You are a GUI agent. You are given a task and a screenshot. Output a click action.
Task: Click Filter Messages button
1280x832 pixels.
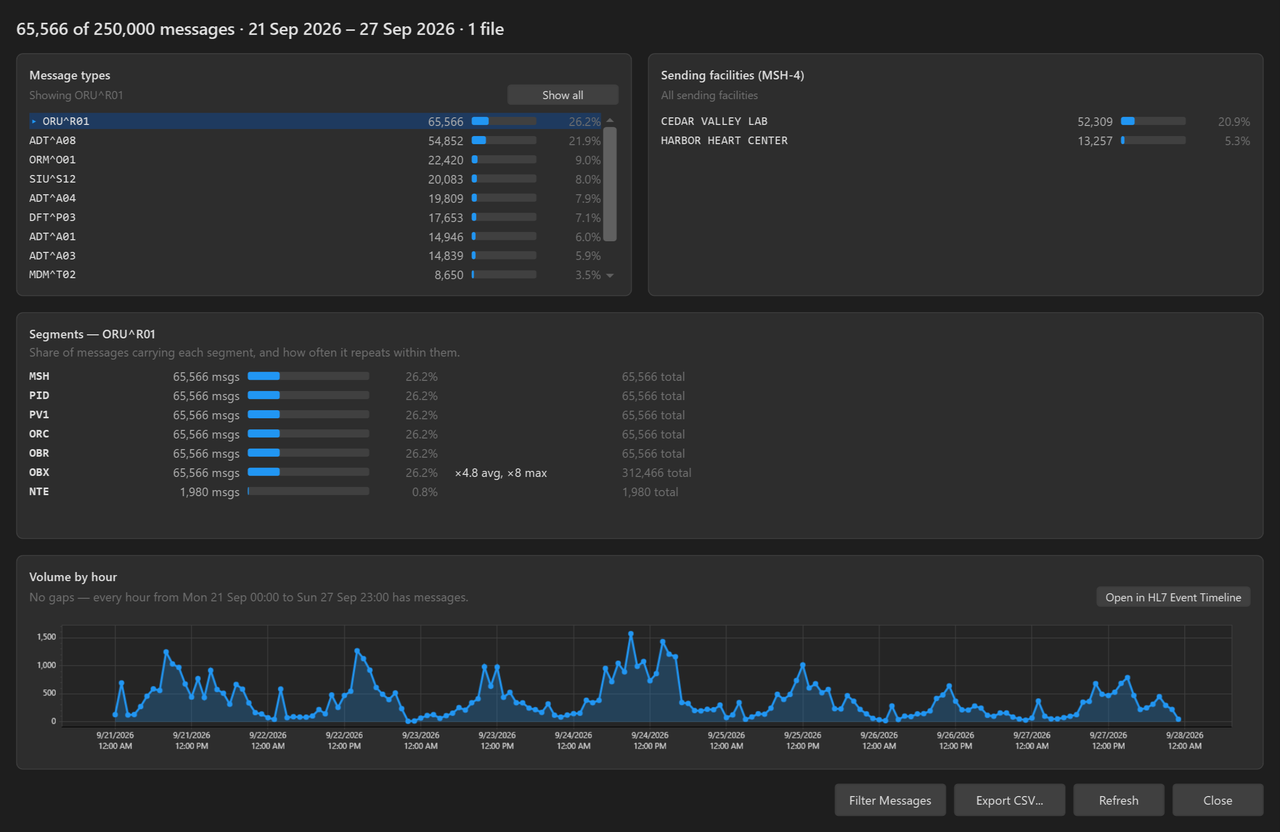(x=890, y=800)
